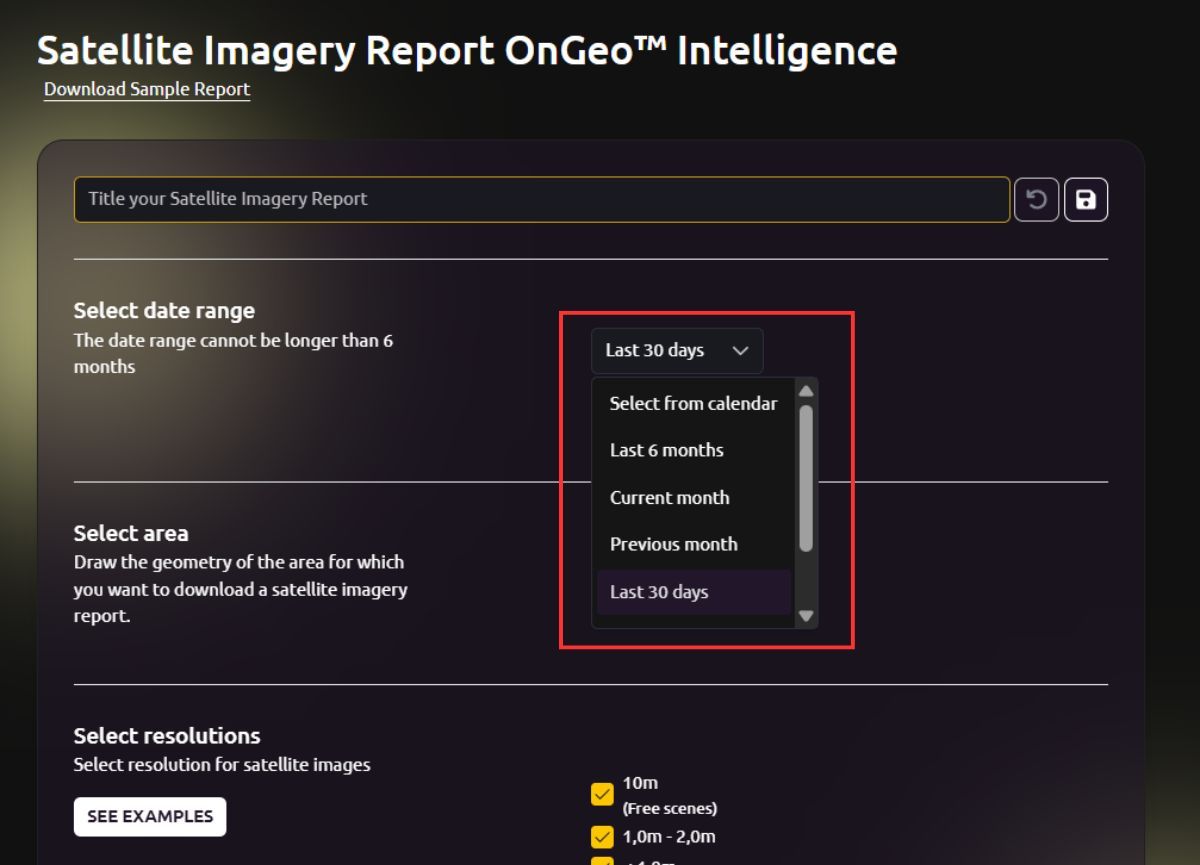Click the Select area heading
Screen dimensions: 1200x865
tap(131, 533)
